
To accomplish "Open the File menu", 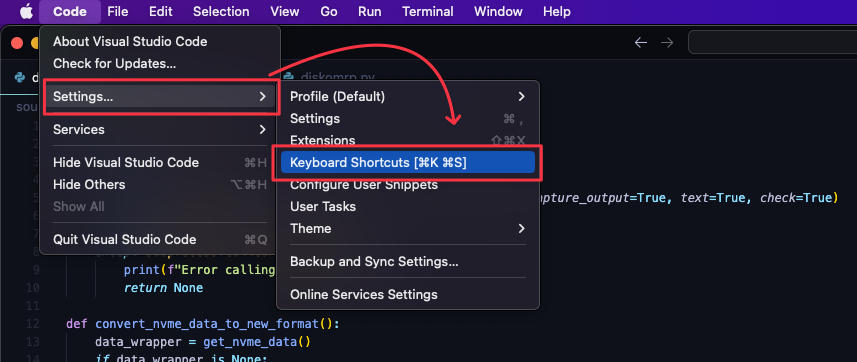I will click(118, 11).
